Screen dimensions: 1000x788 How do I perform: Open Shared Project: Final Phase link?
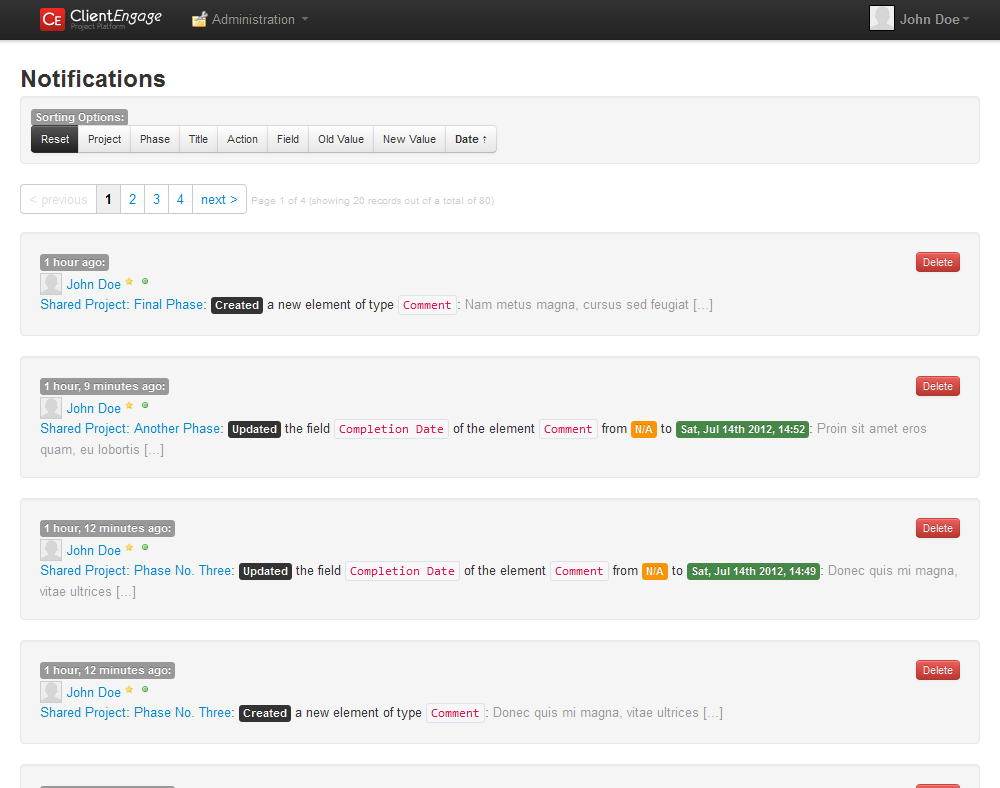coord(123,305)
